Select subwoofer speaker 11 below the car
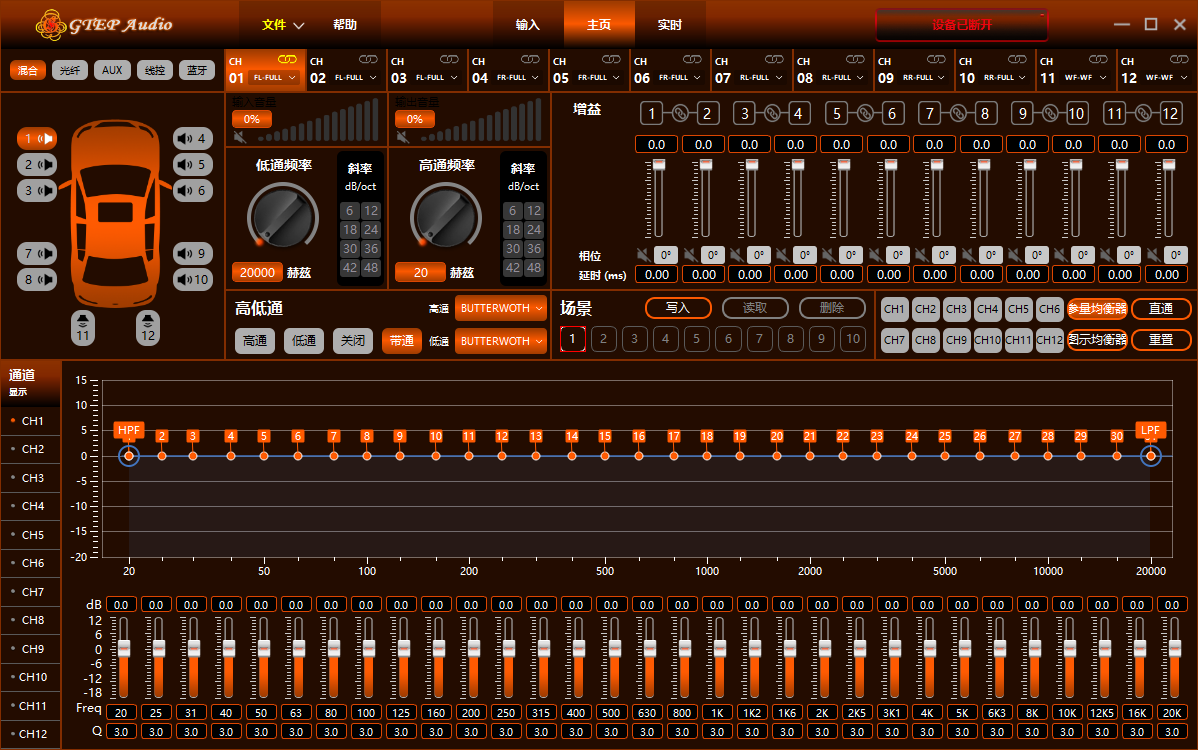 pos(83,327)
